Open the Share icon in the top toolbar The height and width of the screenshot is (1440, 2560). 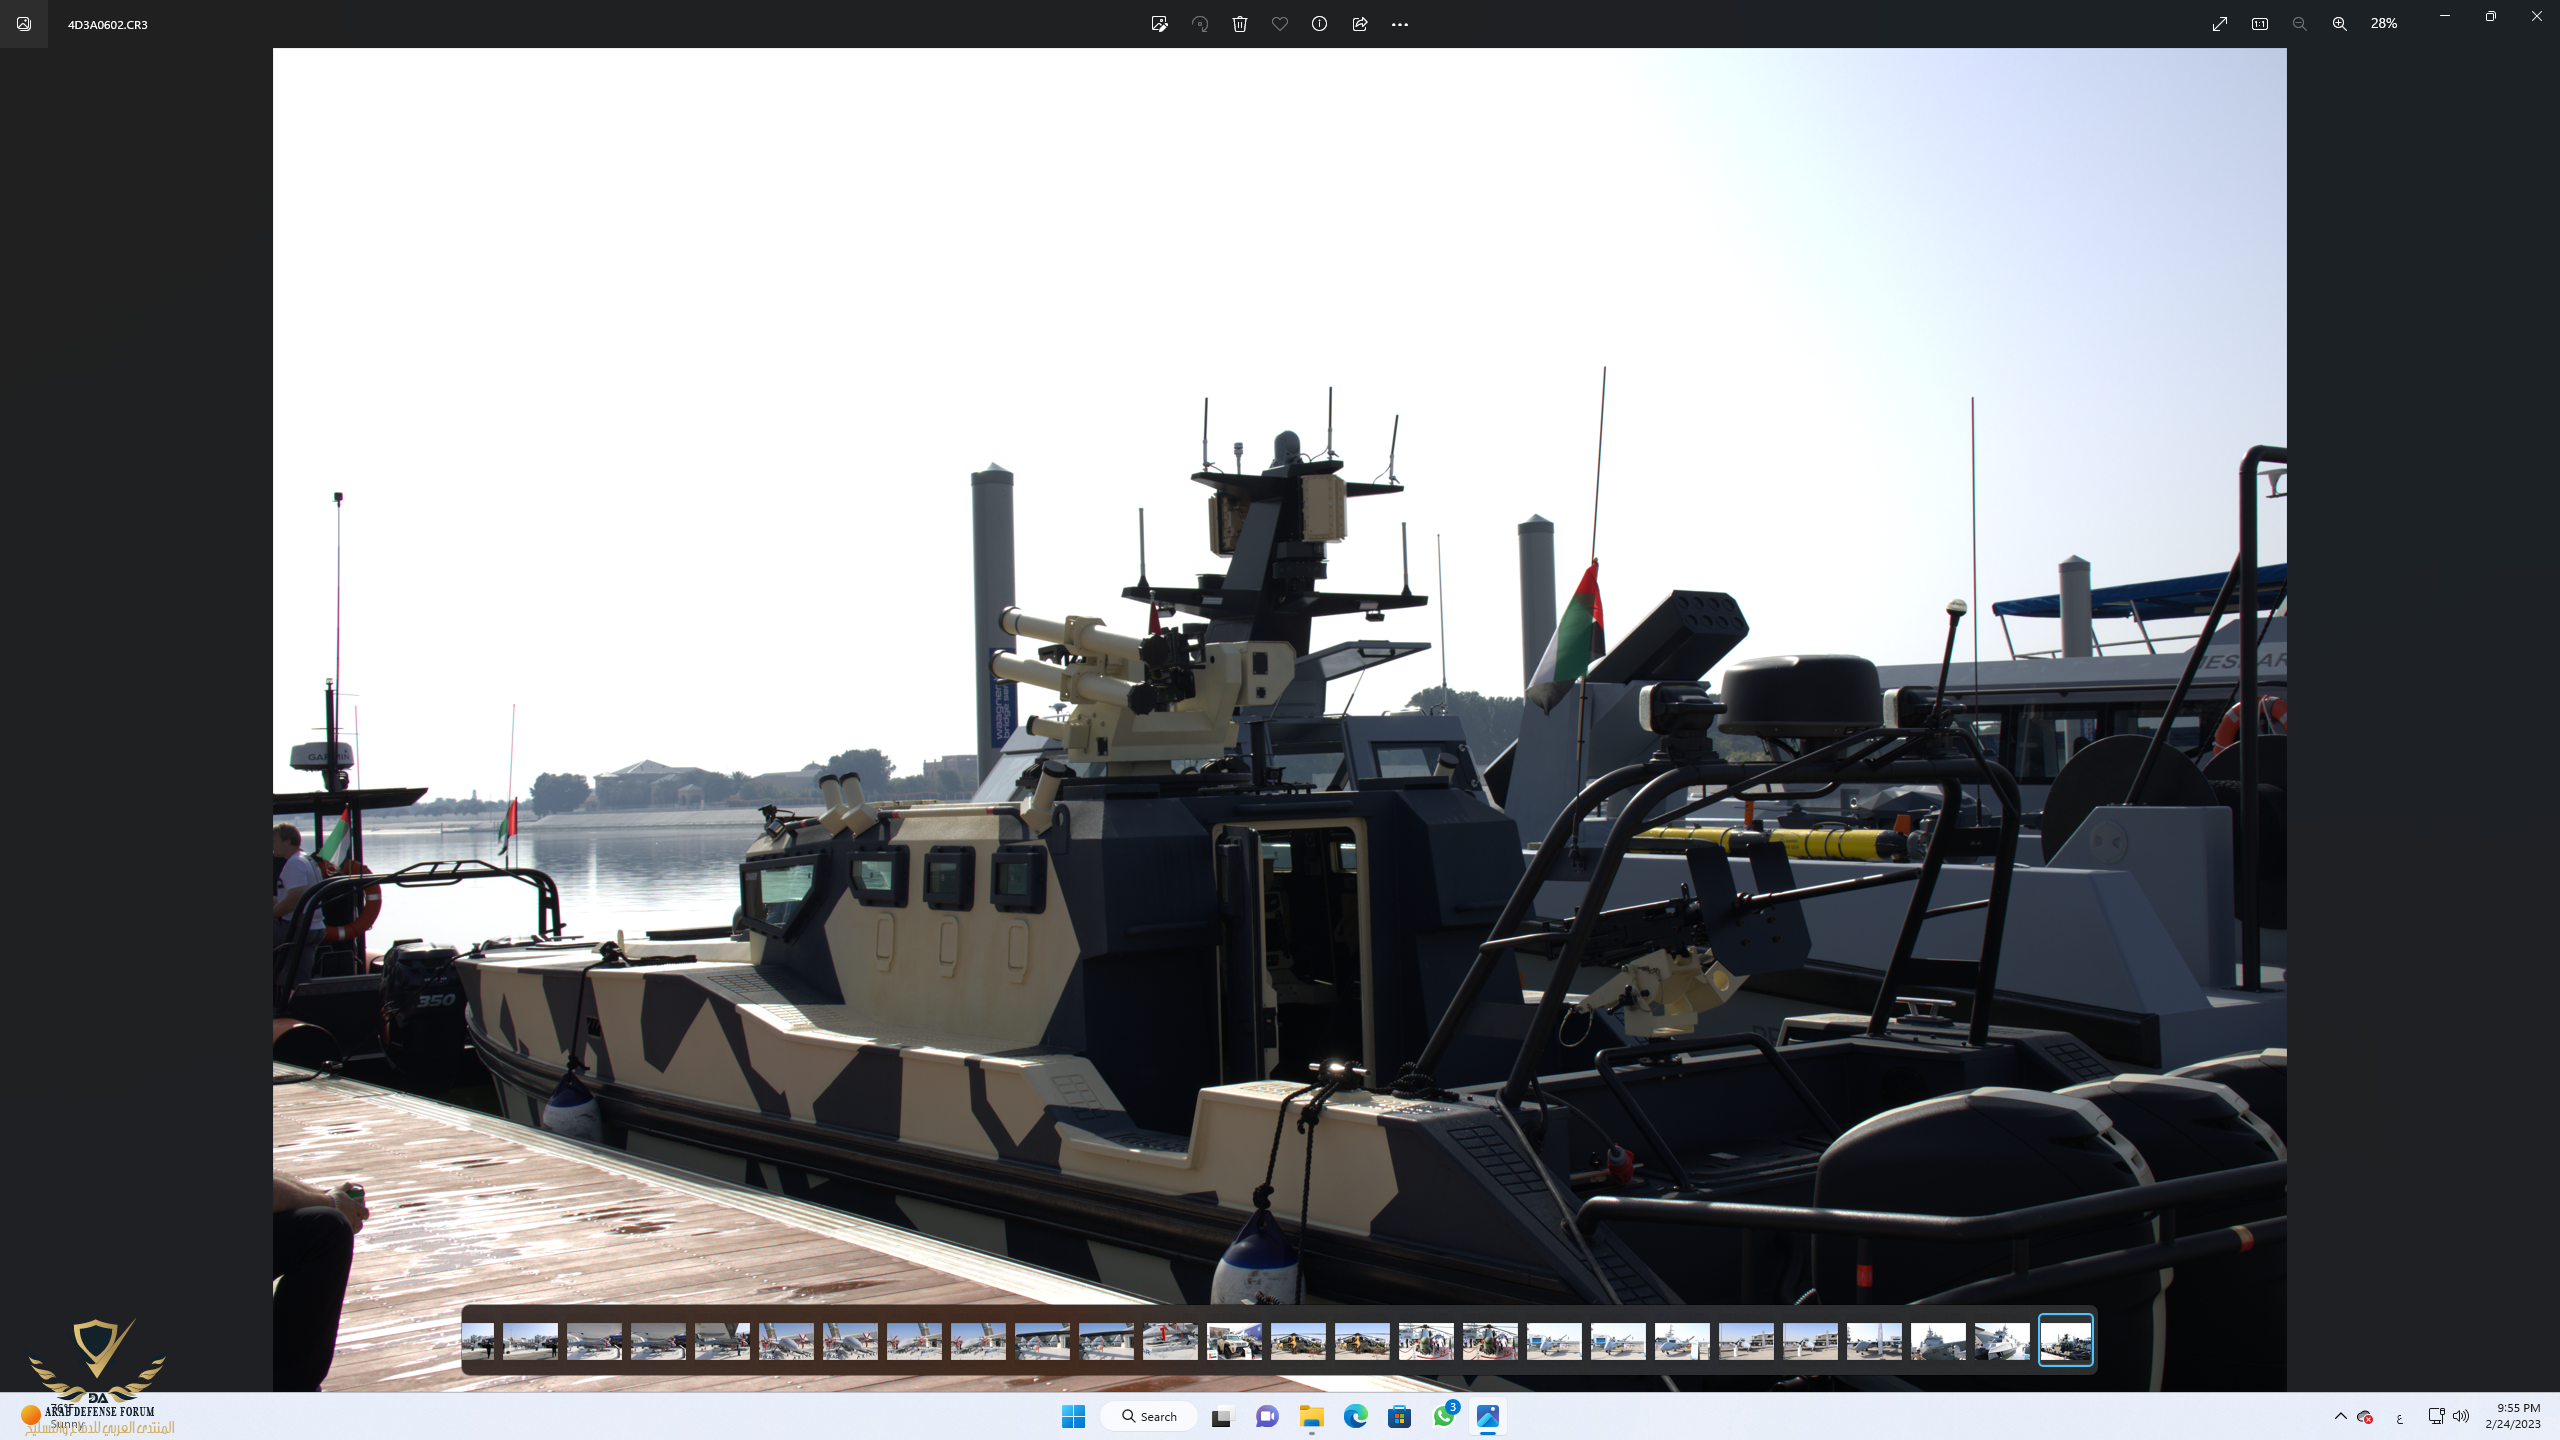point(1360,24)
